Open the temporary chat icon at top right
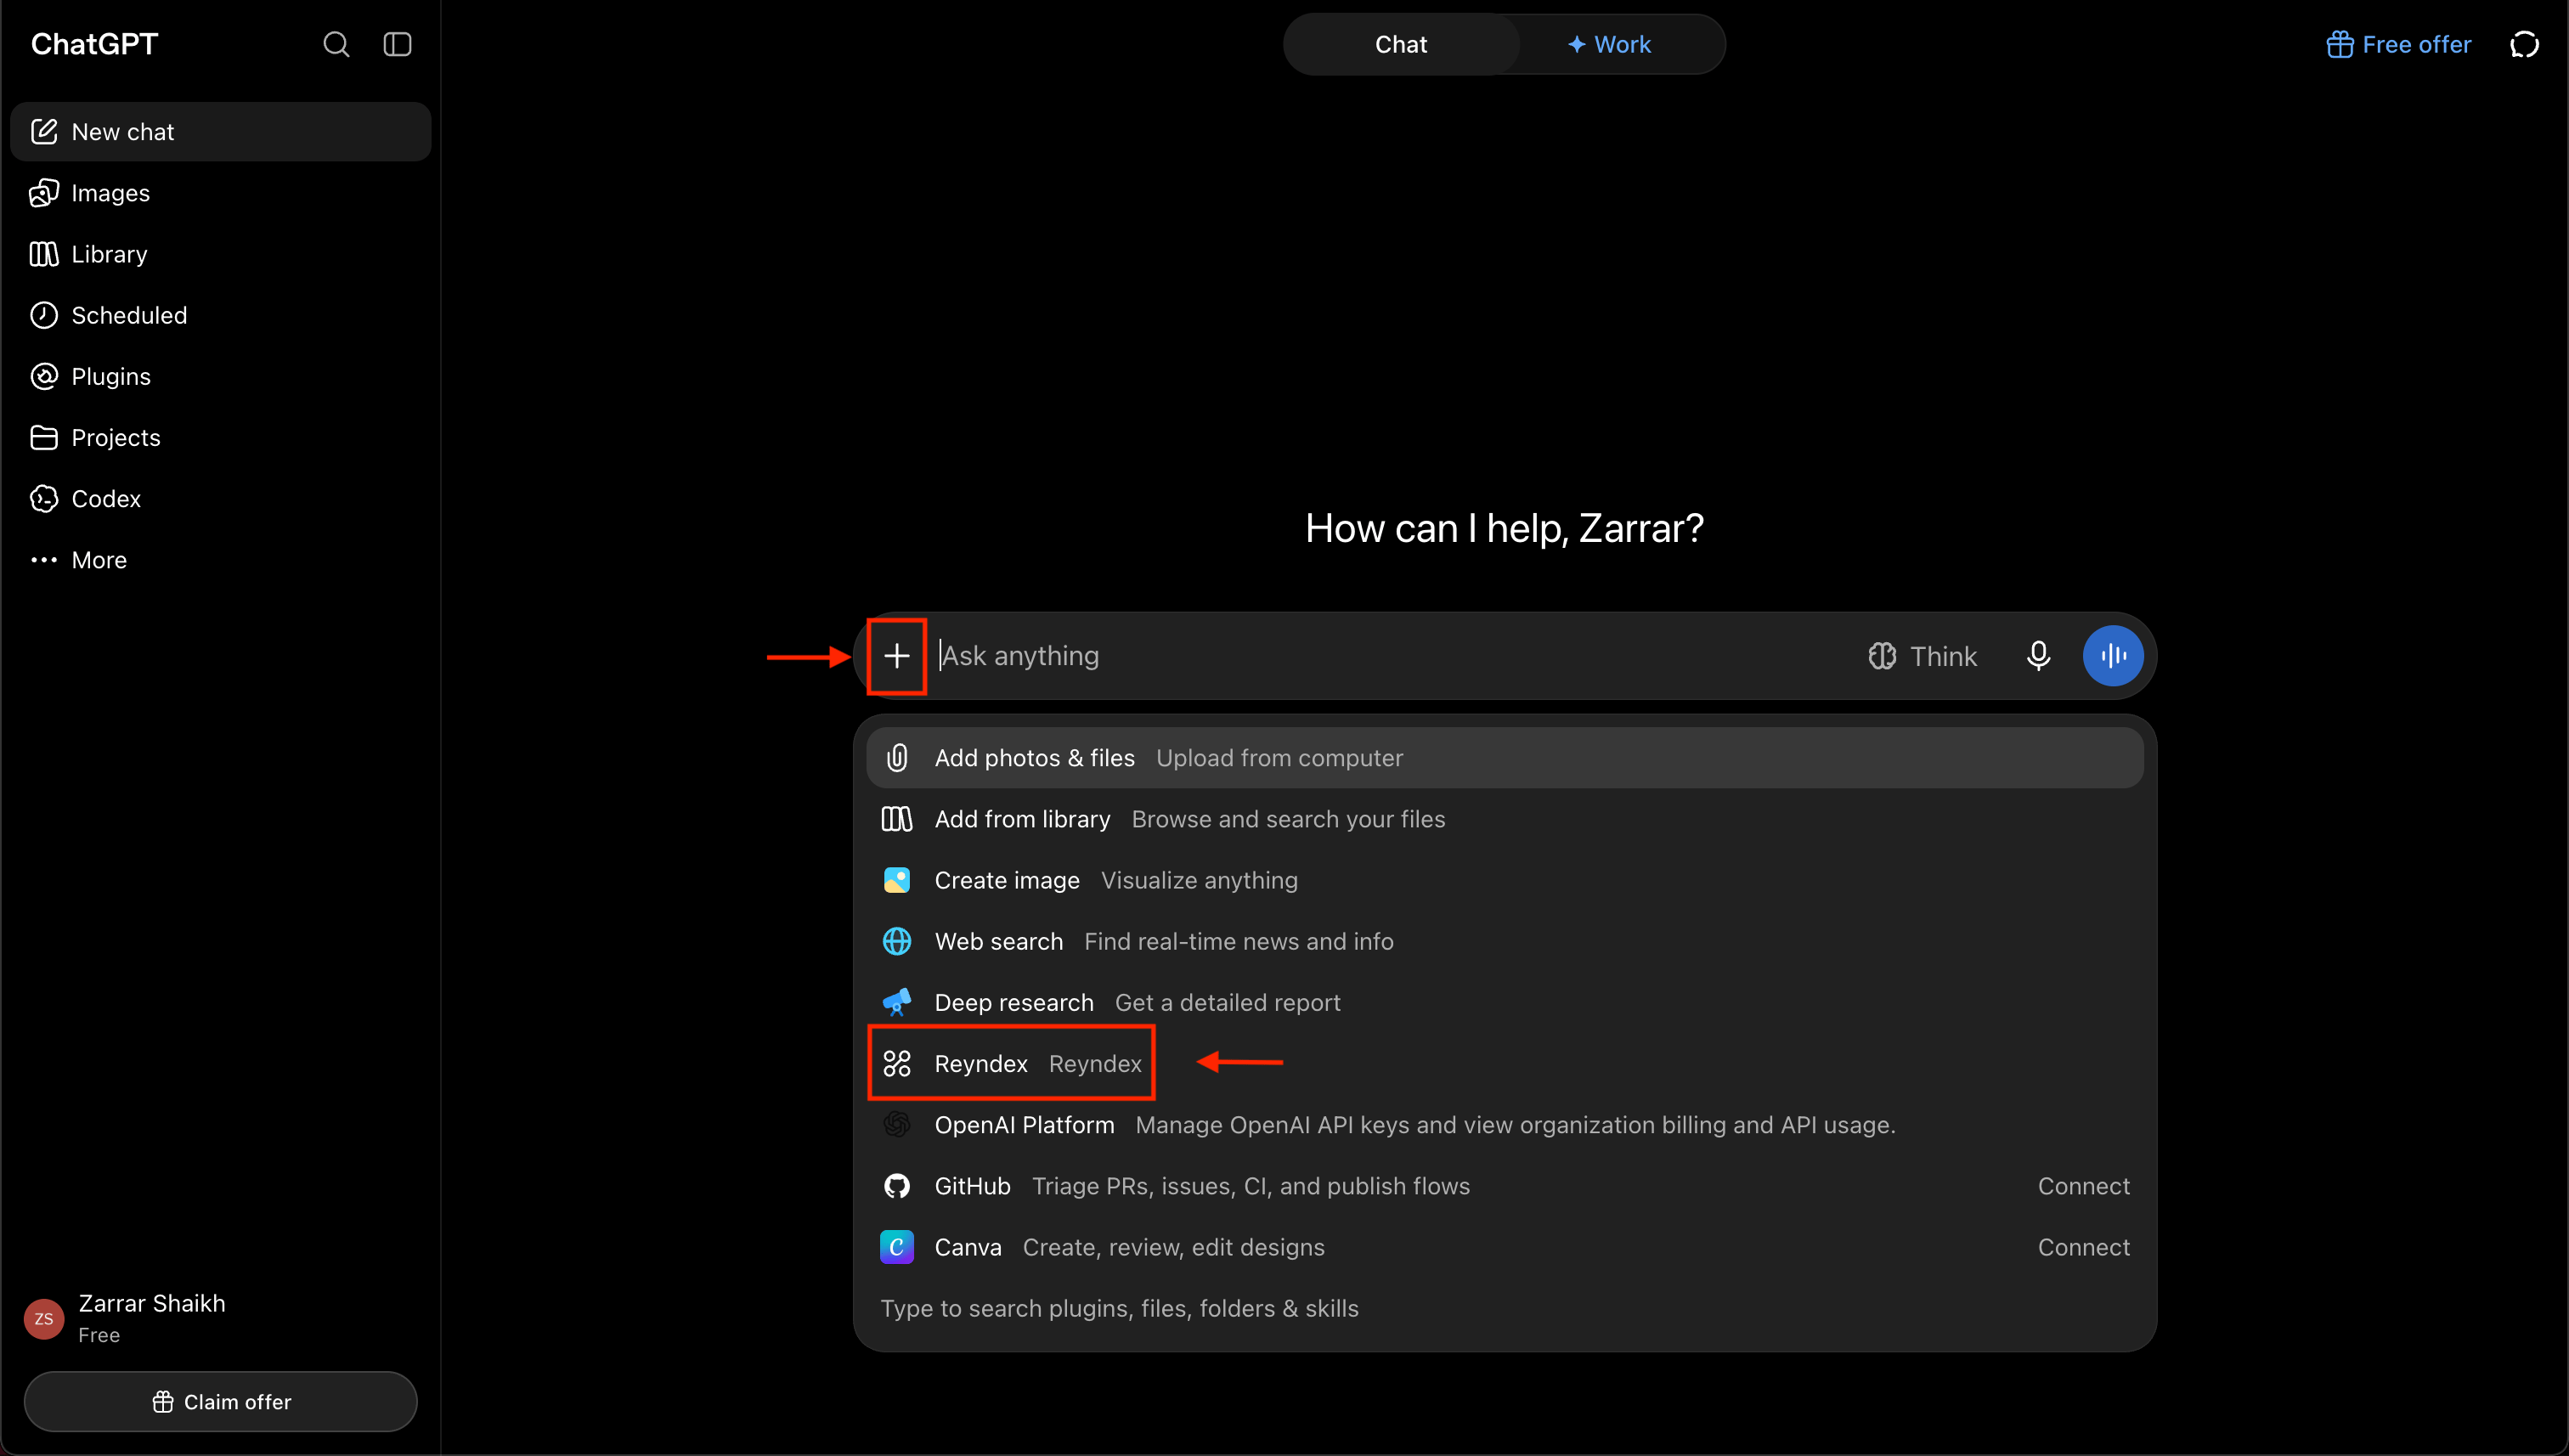This screenshot has width=2569, height=1456. pyautogui.click(x=2524, y=44)
